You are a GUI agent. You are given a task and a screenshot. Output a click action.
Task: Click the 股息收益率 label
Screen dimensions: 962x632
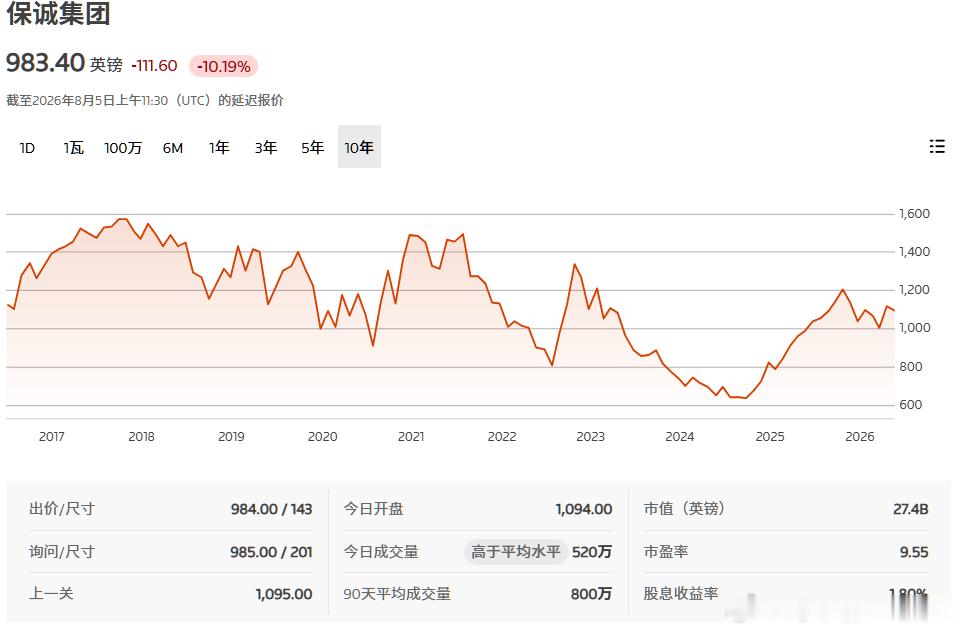(x=680, y=593)
